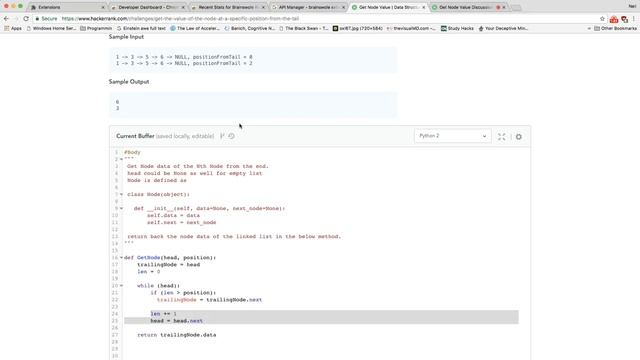Image resolution: width=640 pixels, height=360 pixels.
Task: Close the API Manager tab
Action: click(343, 7)
